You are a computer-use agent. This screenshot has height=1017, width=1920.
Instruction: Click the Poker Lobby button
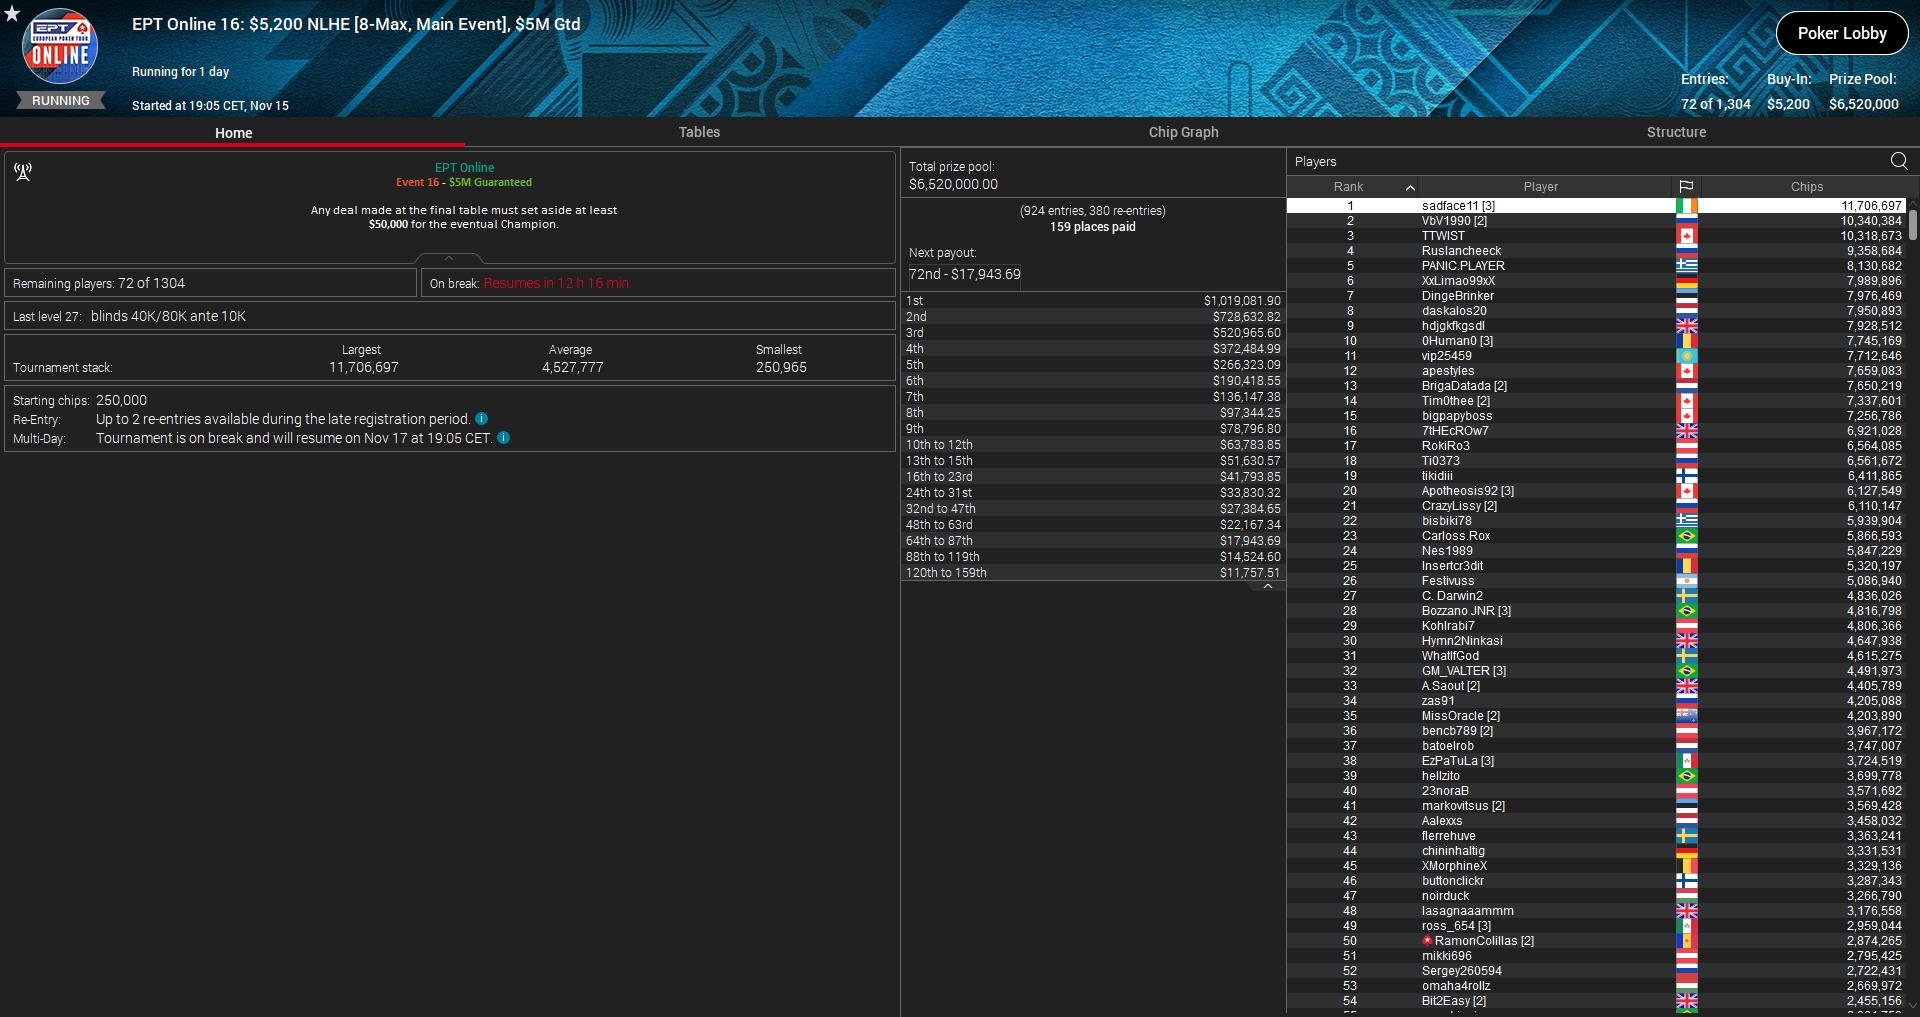[1842, 33]
